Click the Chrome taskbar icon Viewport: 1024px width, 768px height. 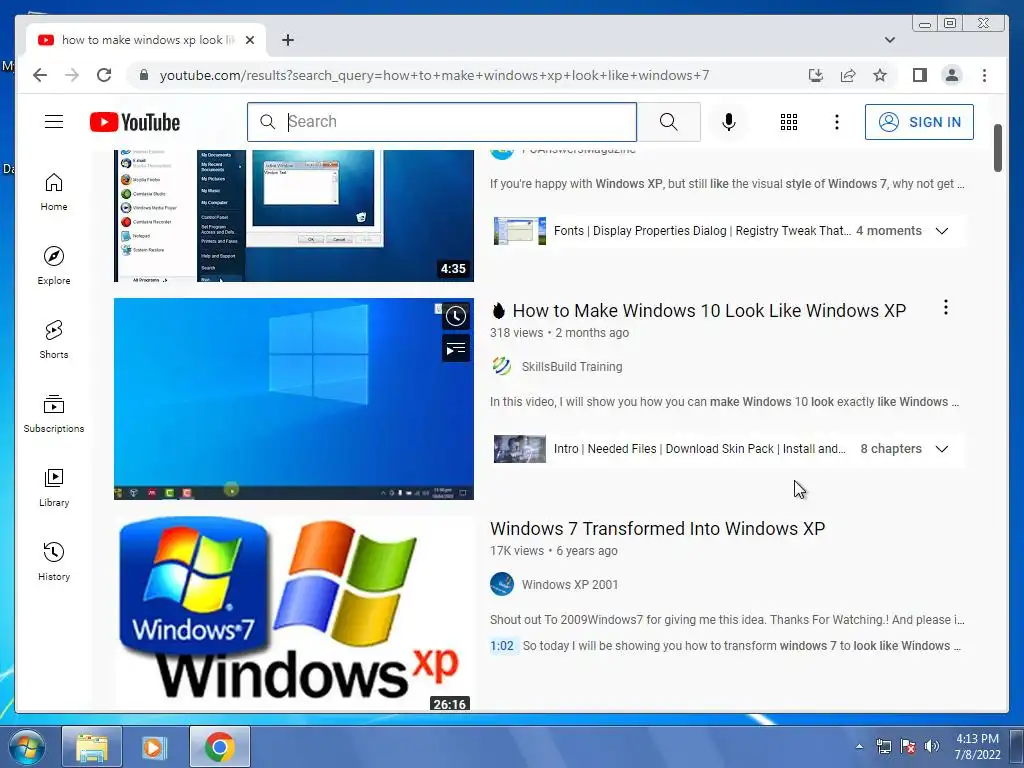219,746
